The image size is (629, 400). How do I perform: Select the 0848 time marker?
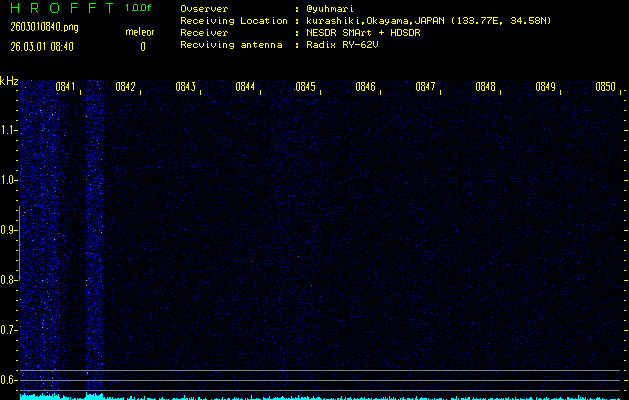(485, 87)
